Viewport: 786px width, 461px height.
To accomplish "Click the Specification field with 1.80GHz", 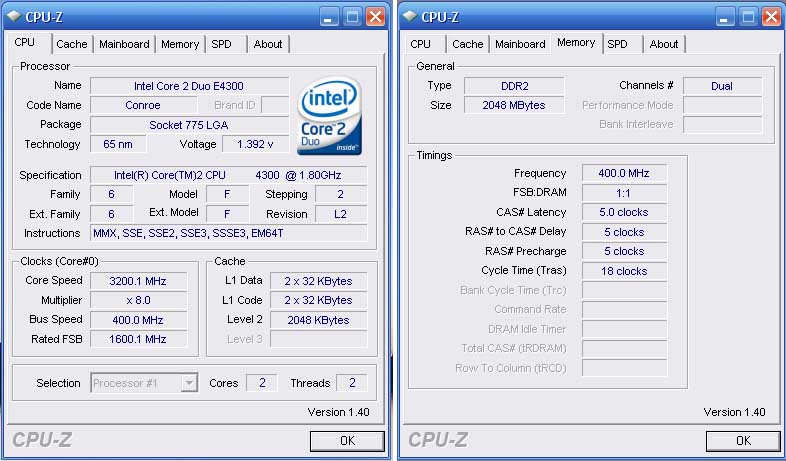I will click(x=229, y=175).
